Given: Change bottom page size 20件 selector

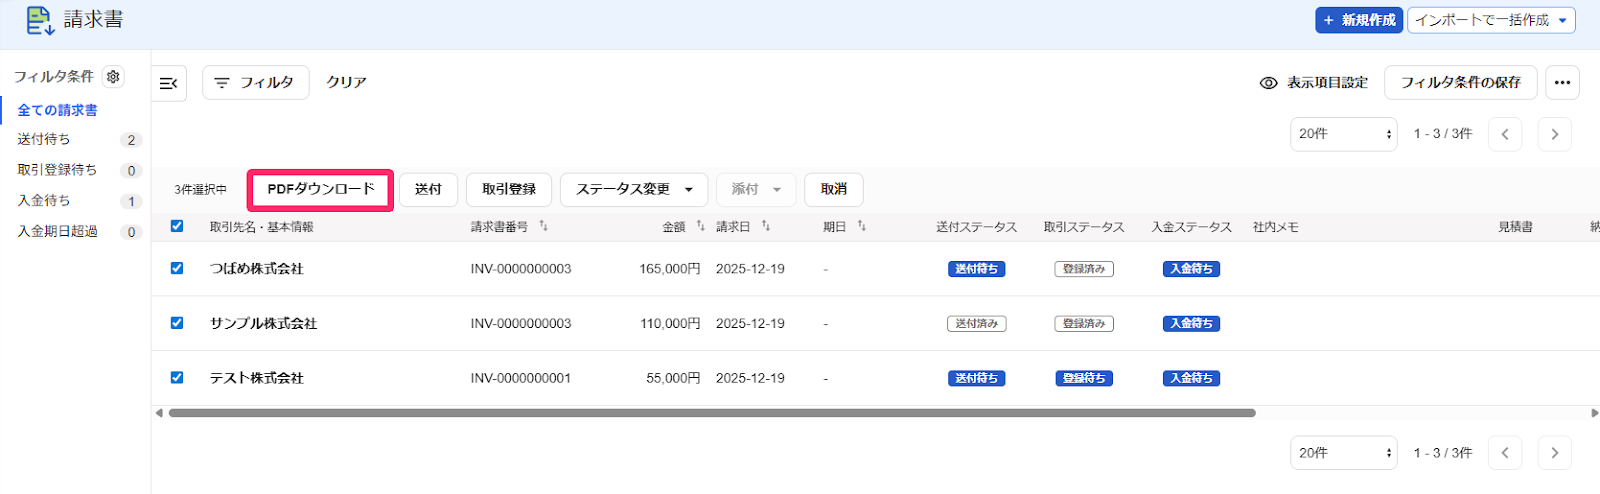Looking at the screenshot, I should [x=1343, y=453].
